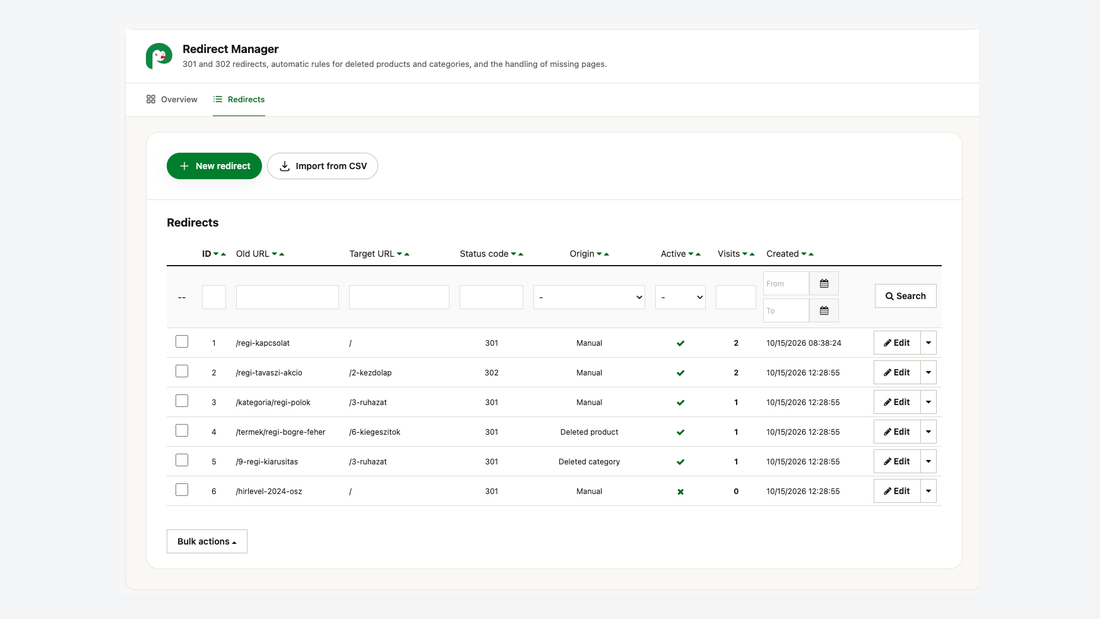The image size is (1100, 619).
Task: Sort Status code column descending
Action: (514, 254)
